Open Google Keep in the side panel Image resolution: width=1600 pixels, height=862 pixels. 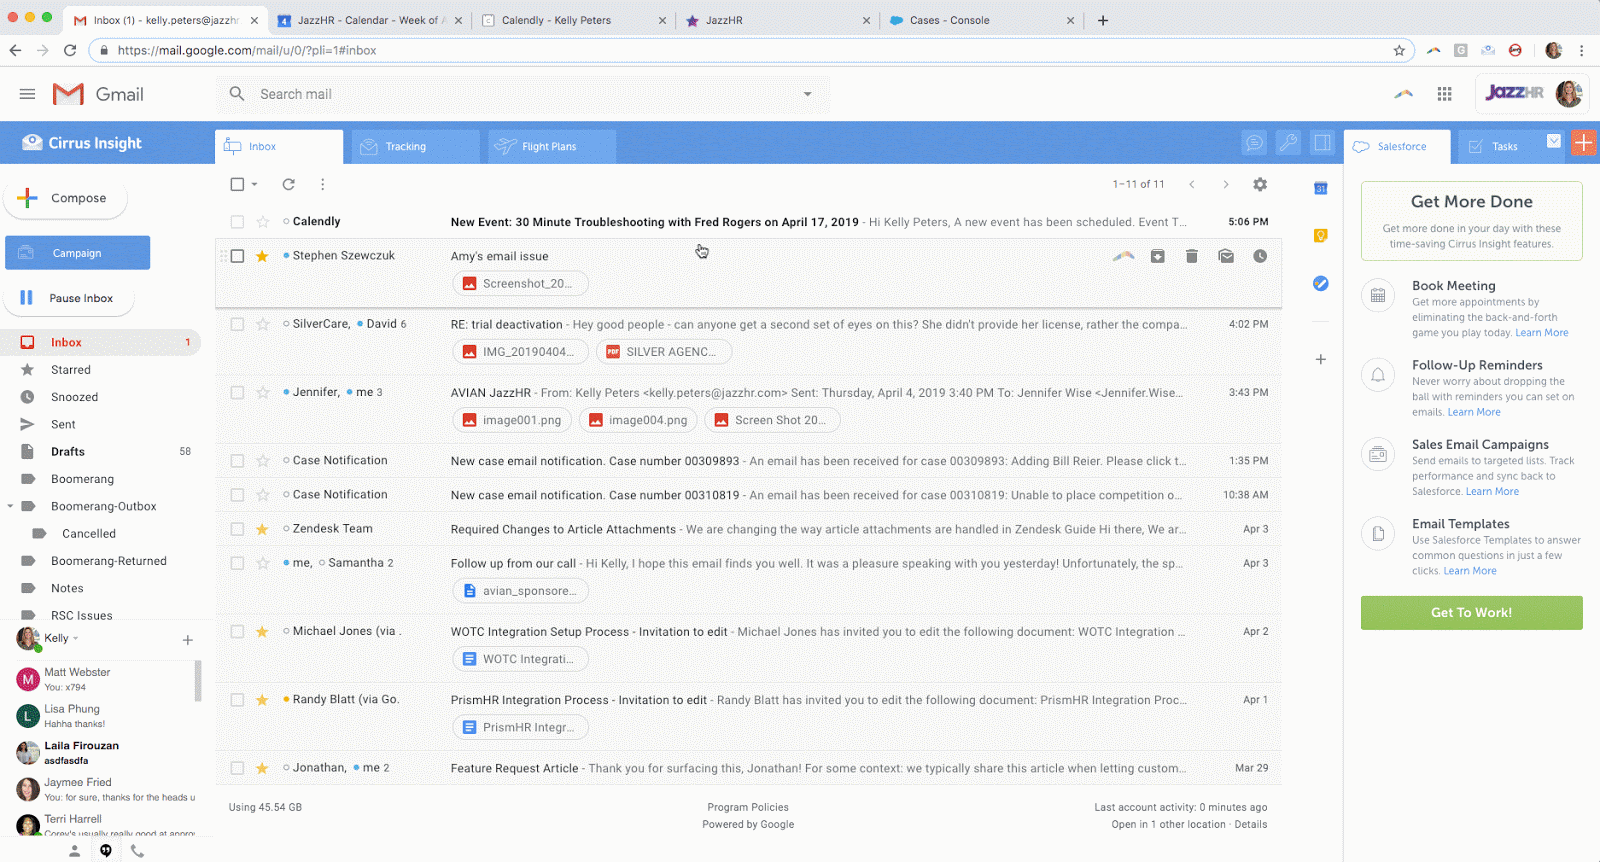pos(1320,236)
